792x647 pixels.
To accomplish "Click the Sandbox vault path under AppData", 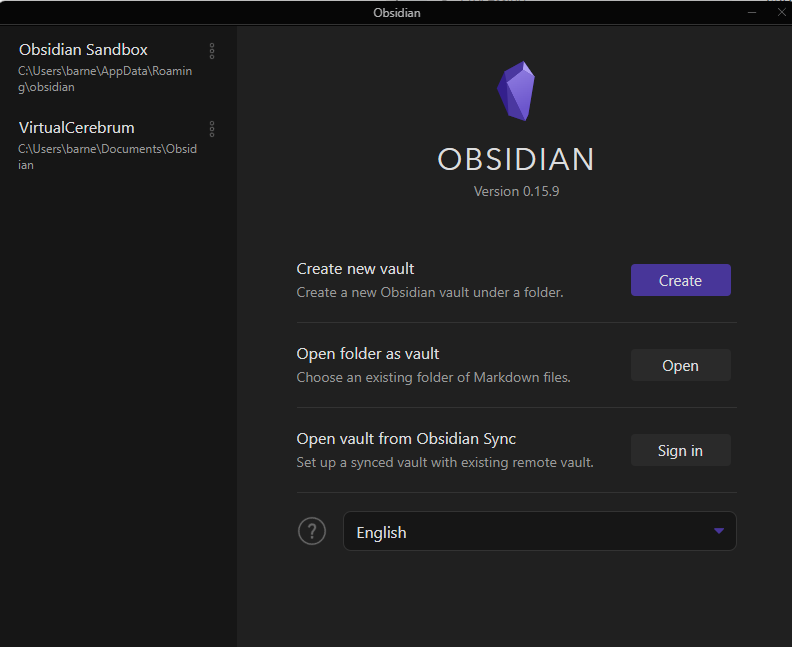I will tap(105, 79).
